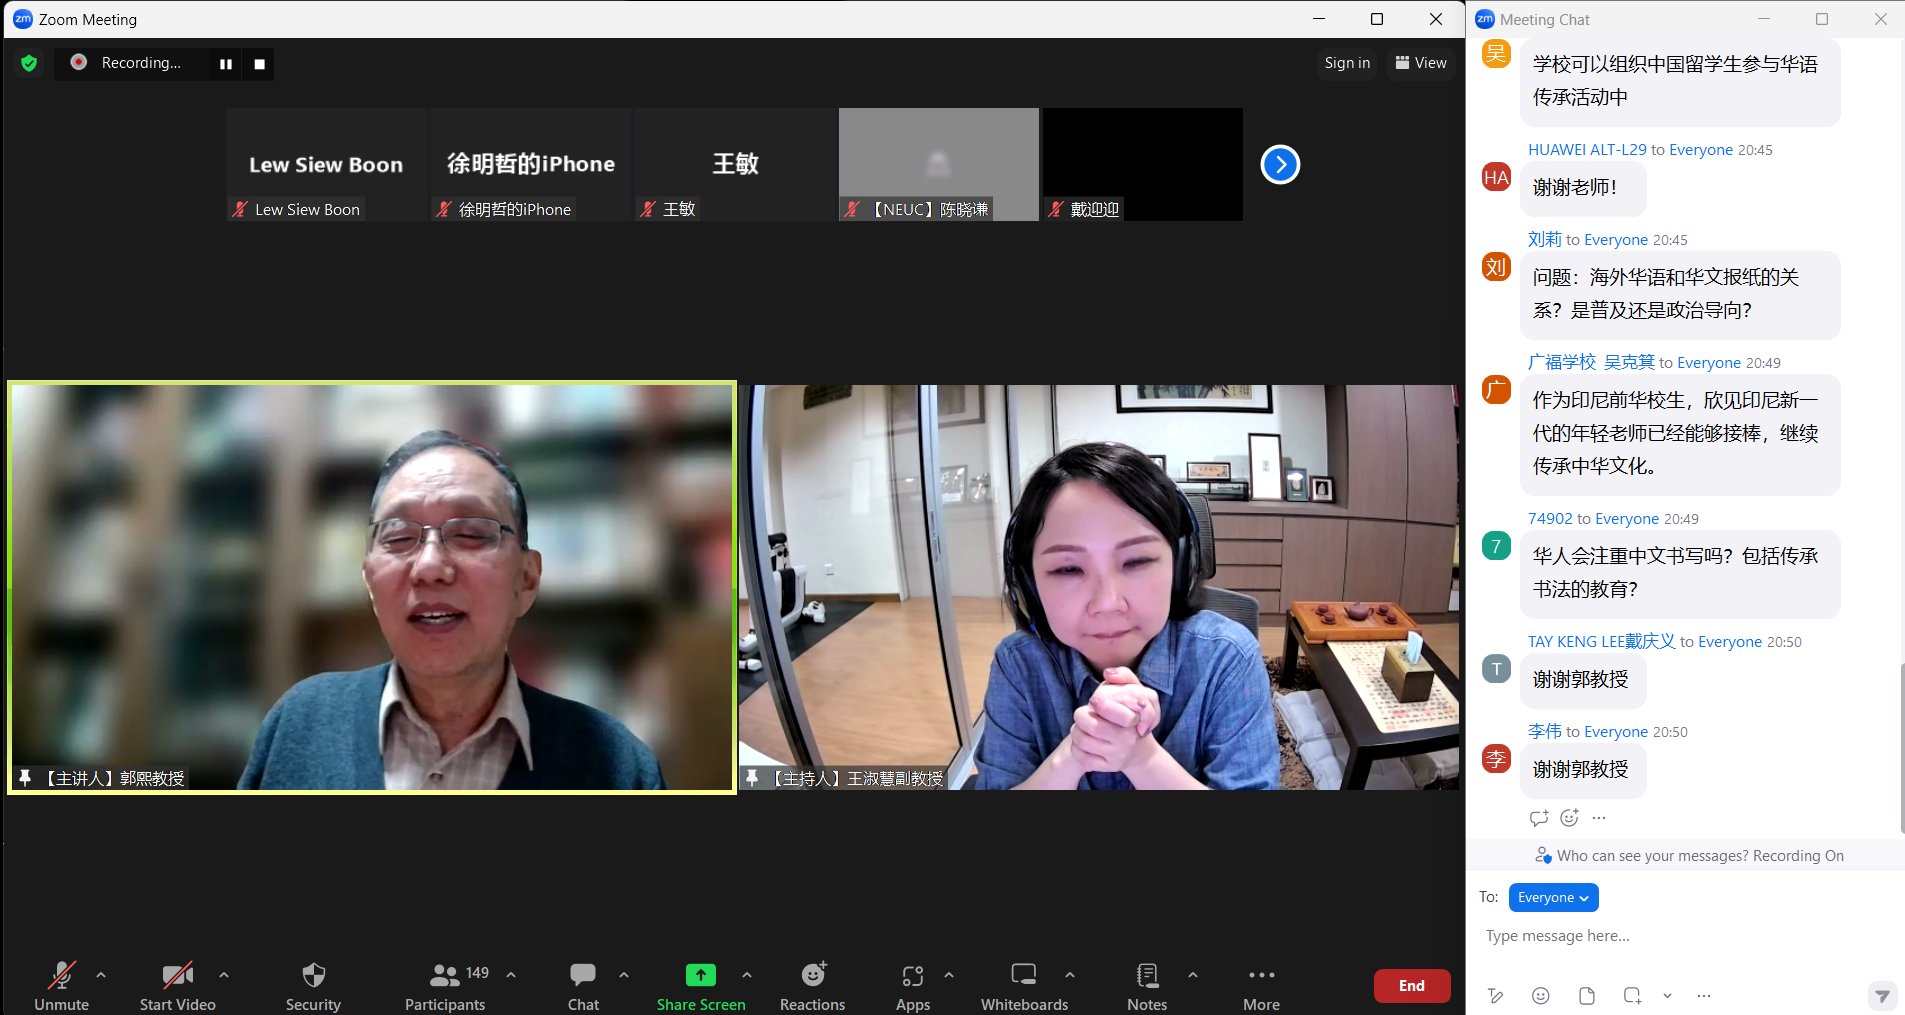Select 【NEUC】陈晓谦 thumbnail
Image resolution: width=1905 pixels, height=1015 pixels.
click(x=939, y=164)
